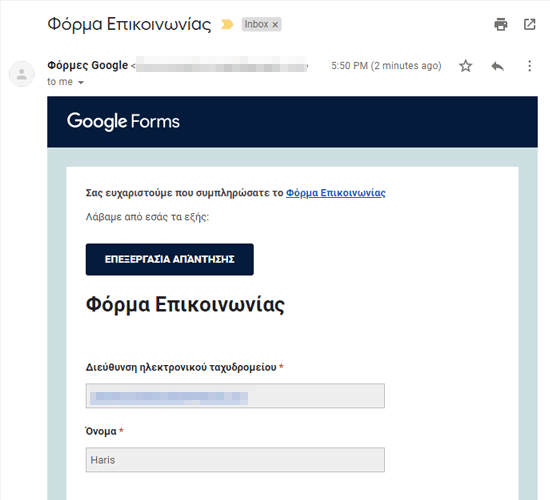Image resolution: width=550 pixels, height=500 pixels.
Task: Click the sender's profile avatar icon
Action: pos(22,74)
